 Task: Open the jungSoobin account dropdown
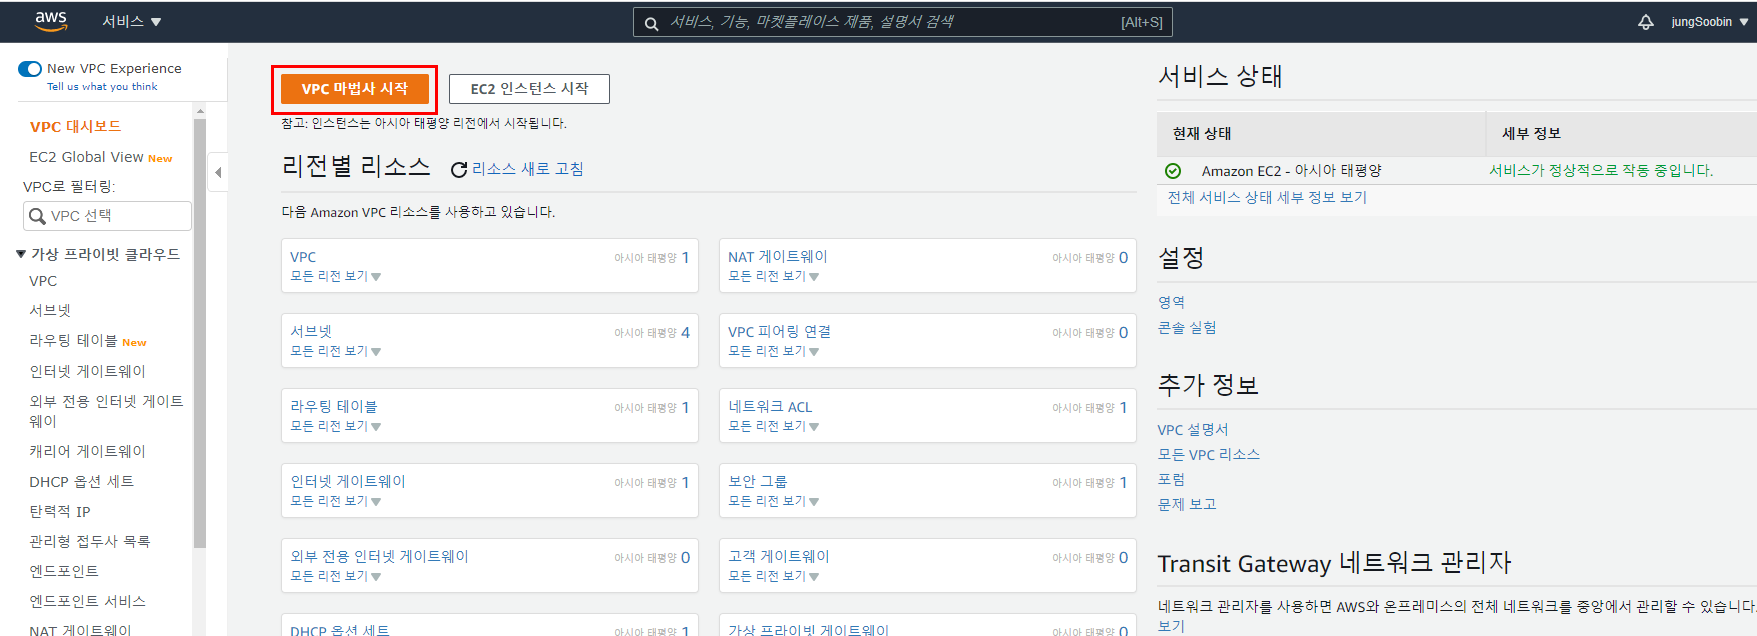pyautogui.click(x=1709, y=21)
